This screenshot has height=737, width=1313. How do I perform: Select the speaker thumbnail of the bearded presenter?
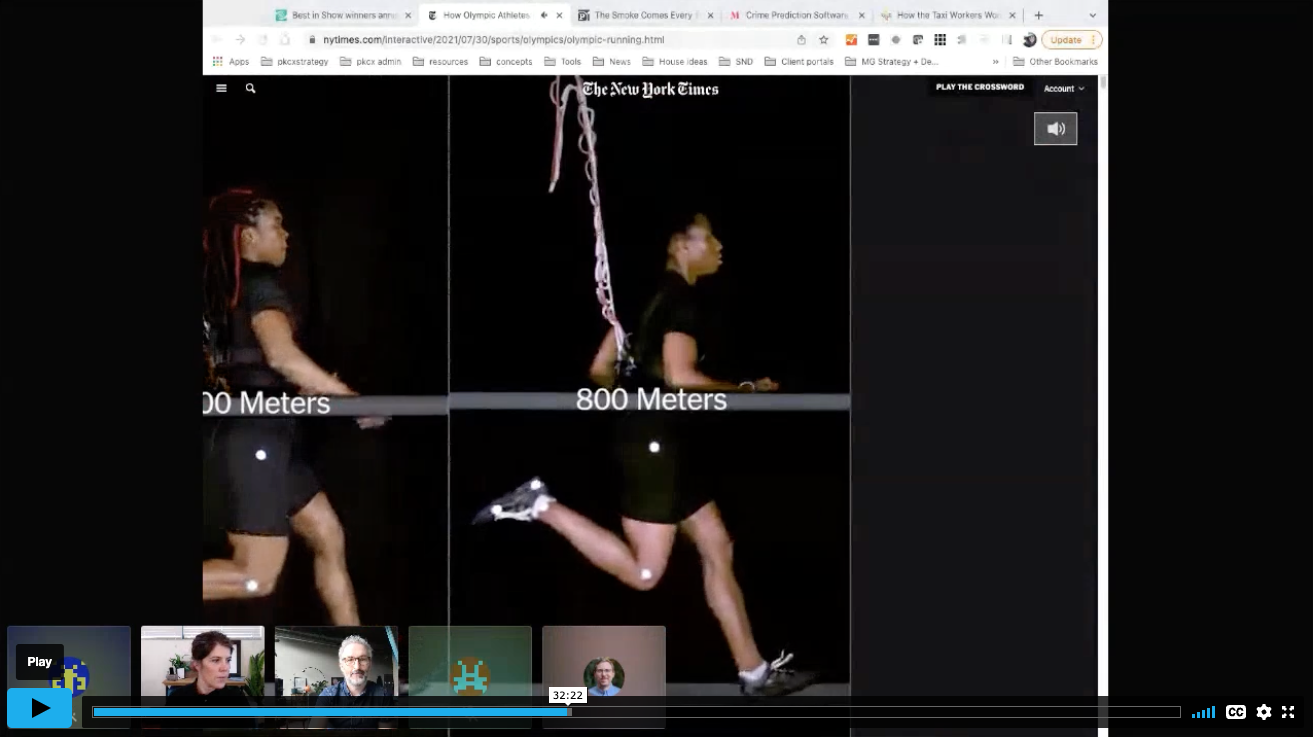tap(336, 670)
